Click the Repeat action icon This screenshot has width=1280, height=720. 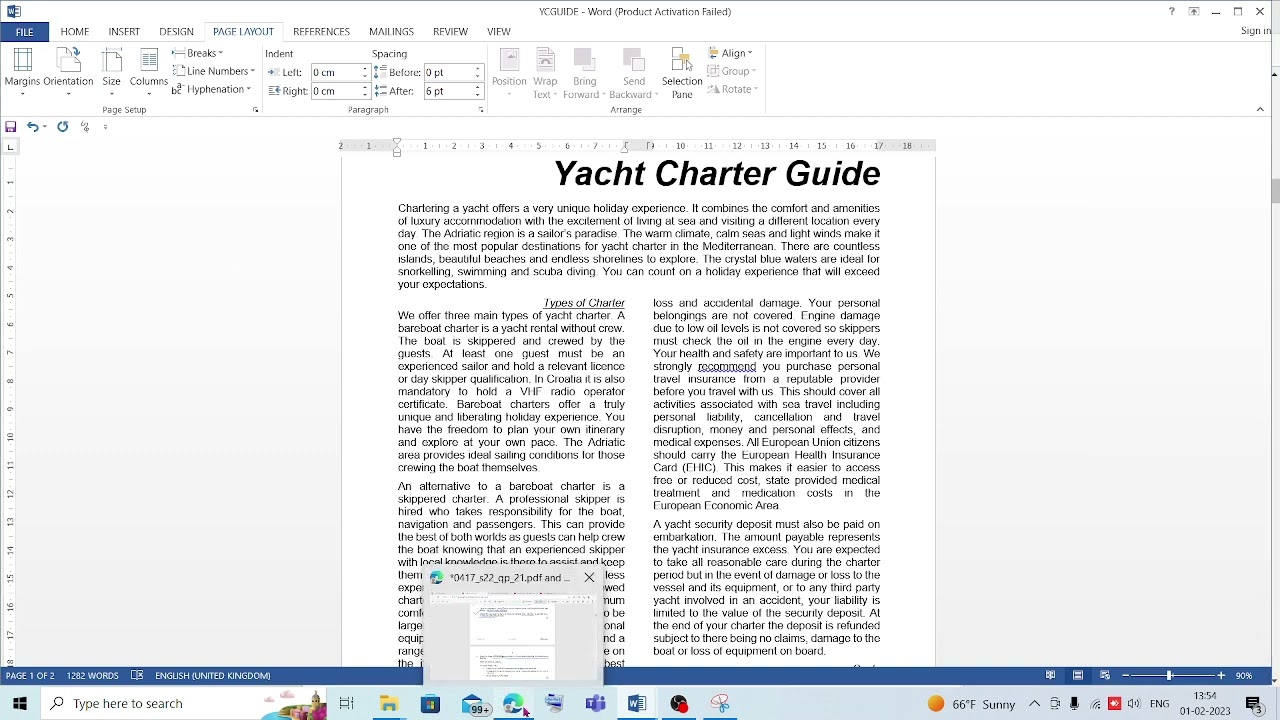62,127
